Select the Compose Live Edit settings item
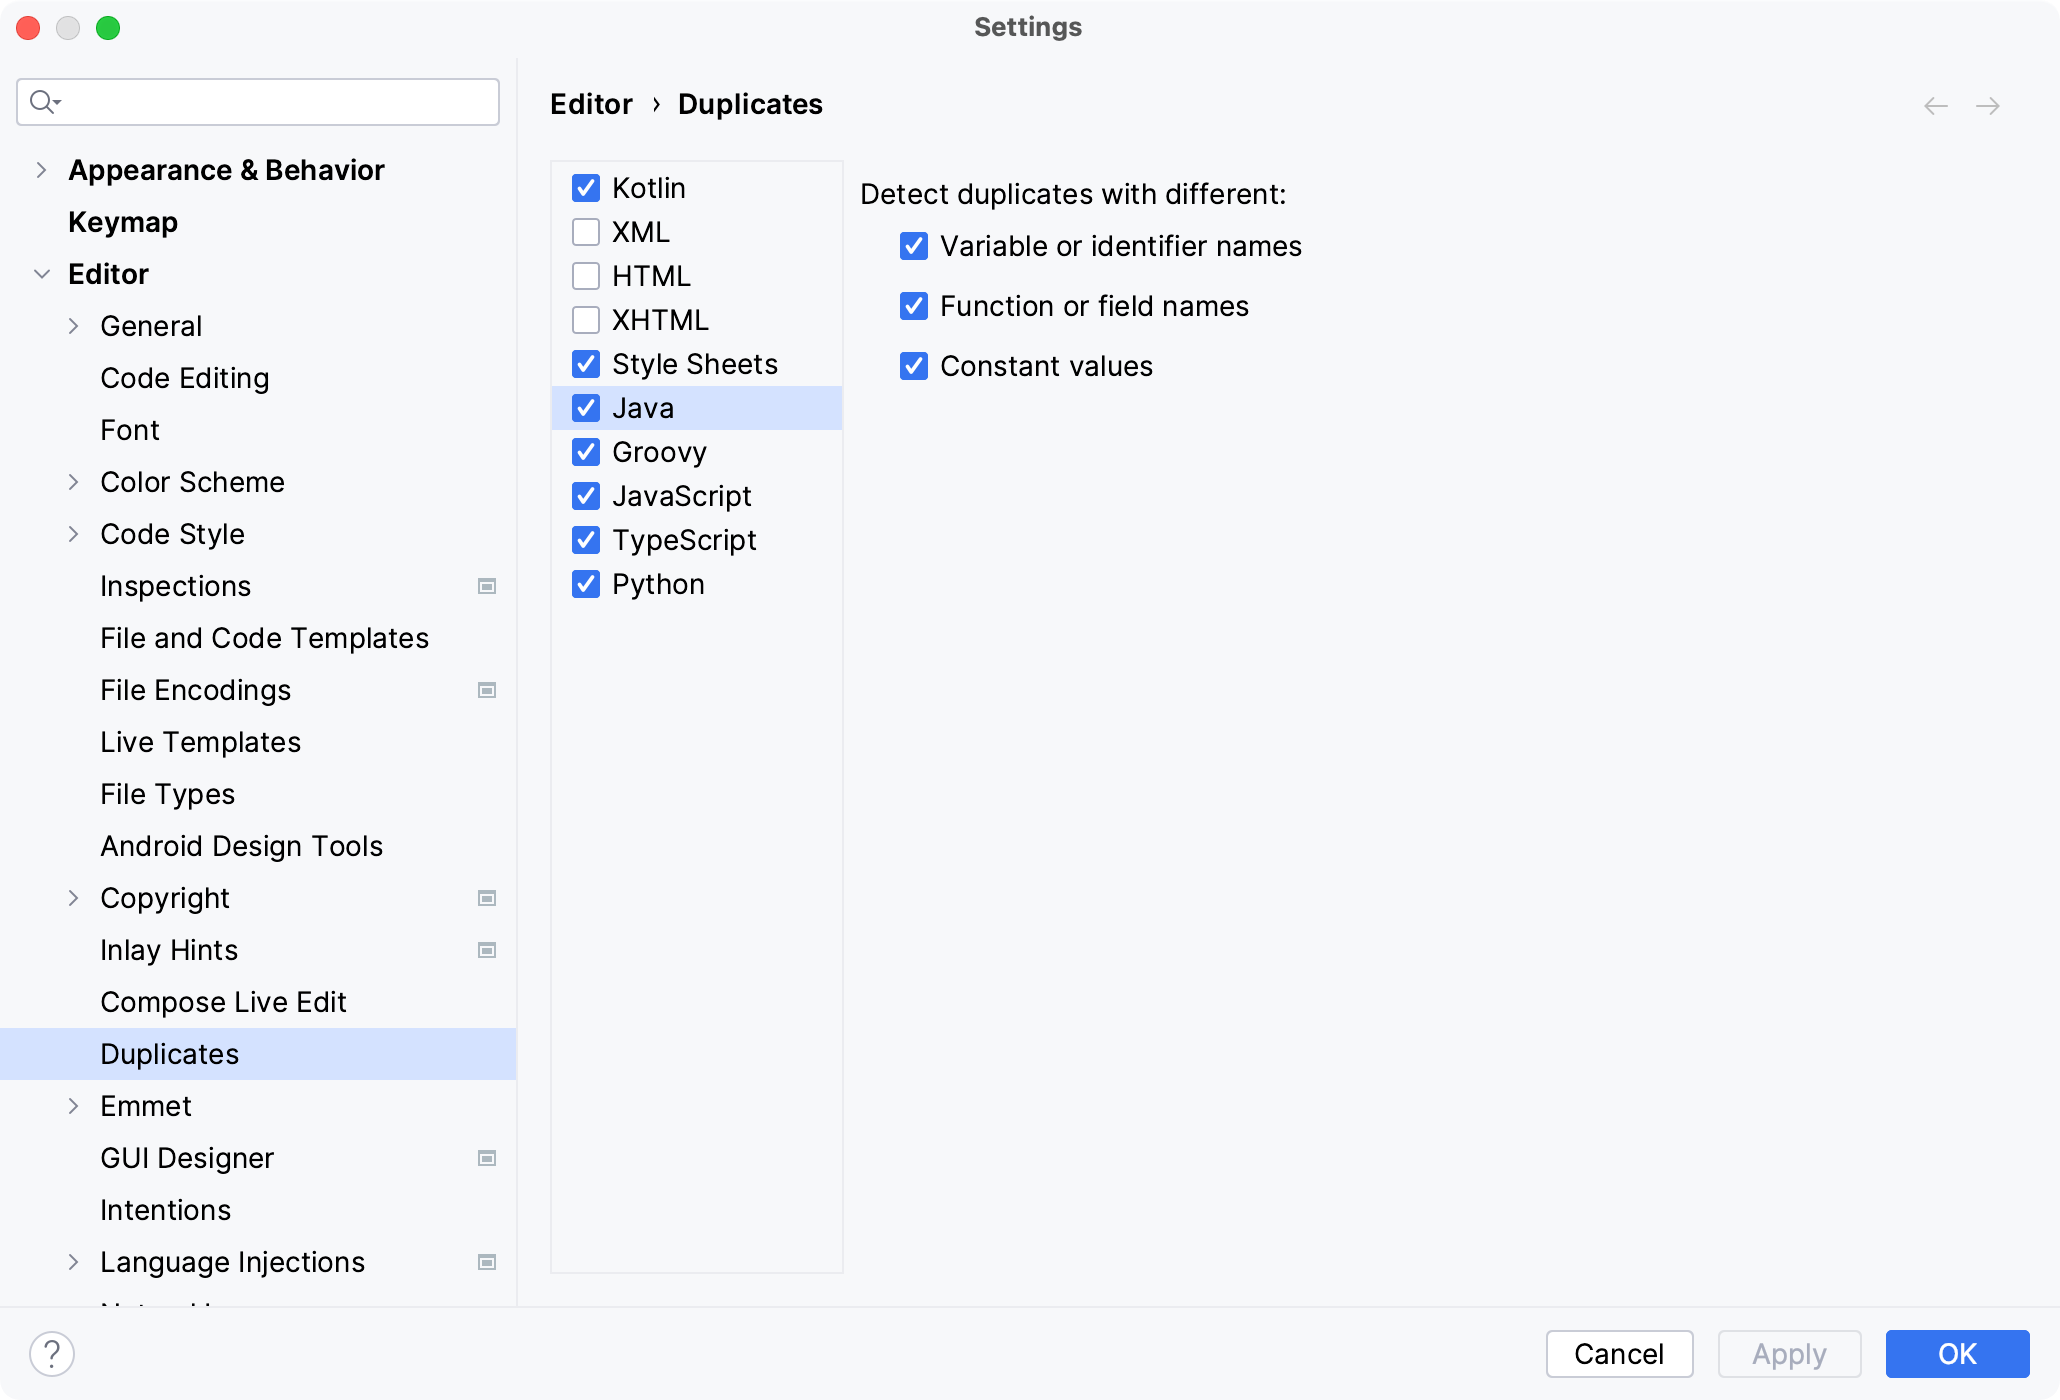2060x1400 pixels. click(222, 1002)
